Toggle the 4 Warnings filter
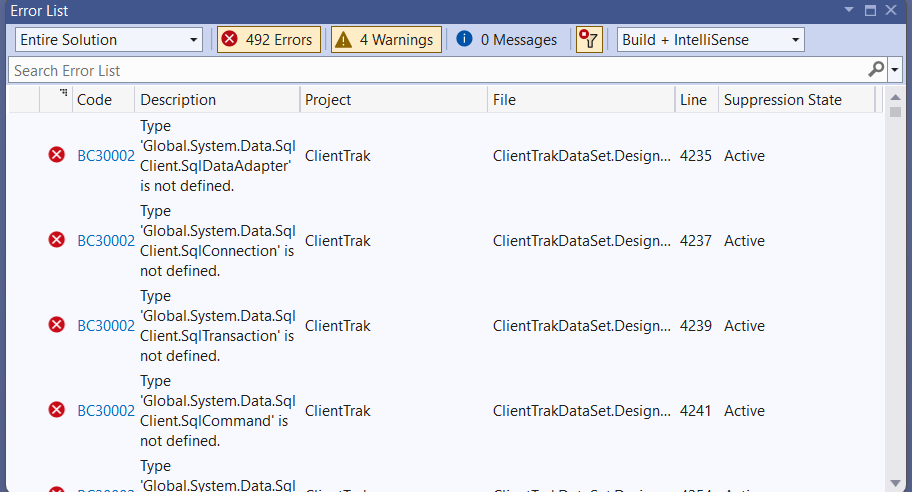Screen dimensions: 912x492 pyautogui.click(x=386, y=40)
